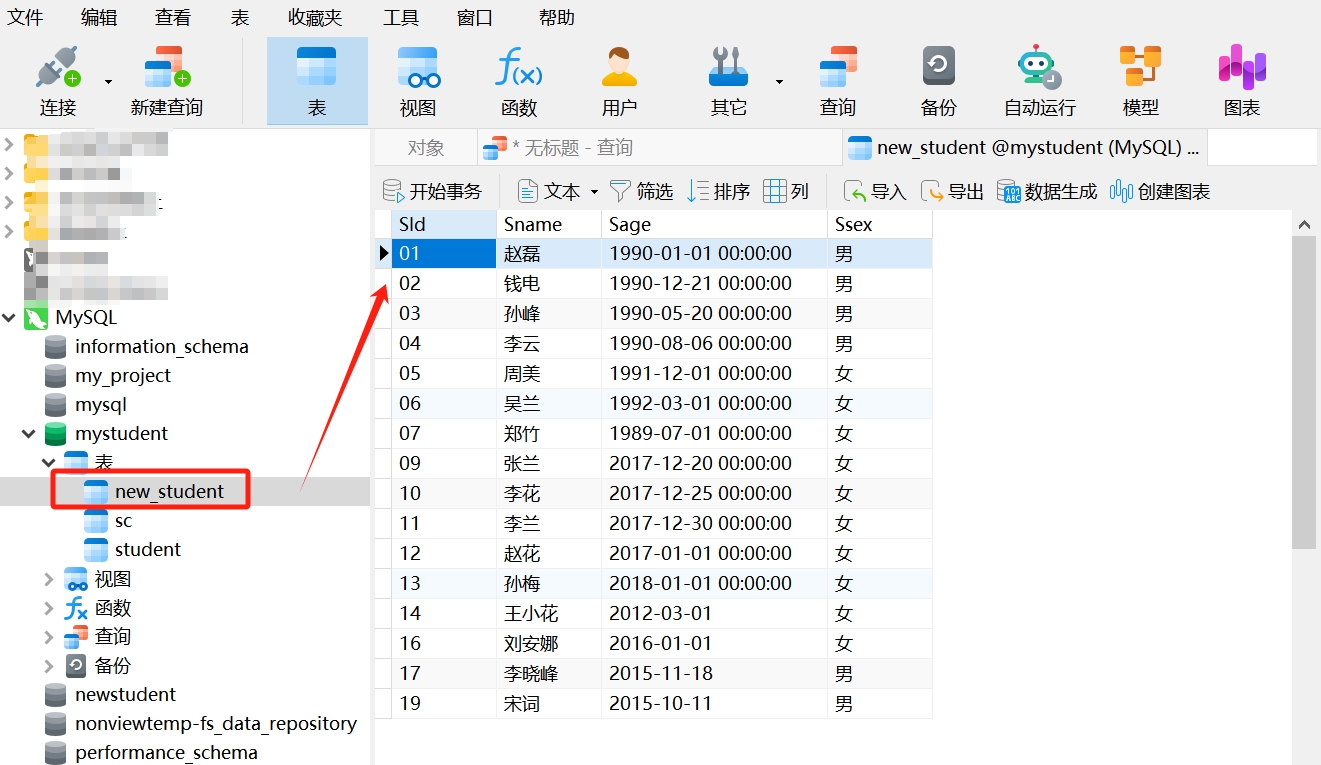This screenshot has height=765, width=1321.
Task: Click the vertical scrollbar of the data grid
Action: click(1303, 400)
